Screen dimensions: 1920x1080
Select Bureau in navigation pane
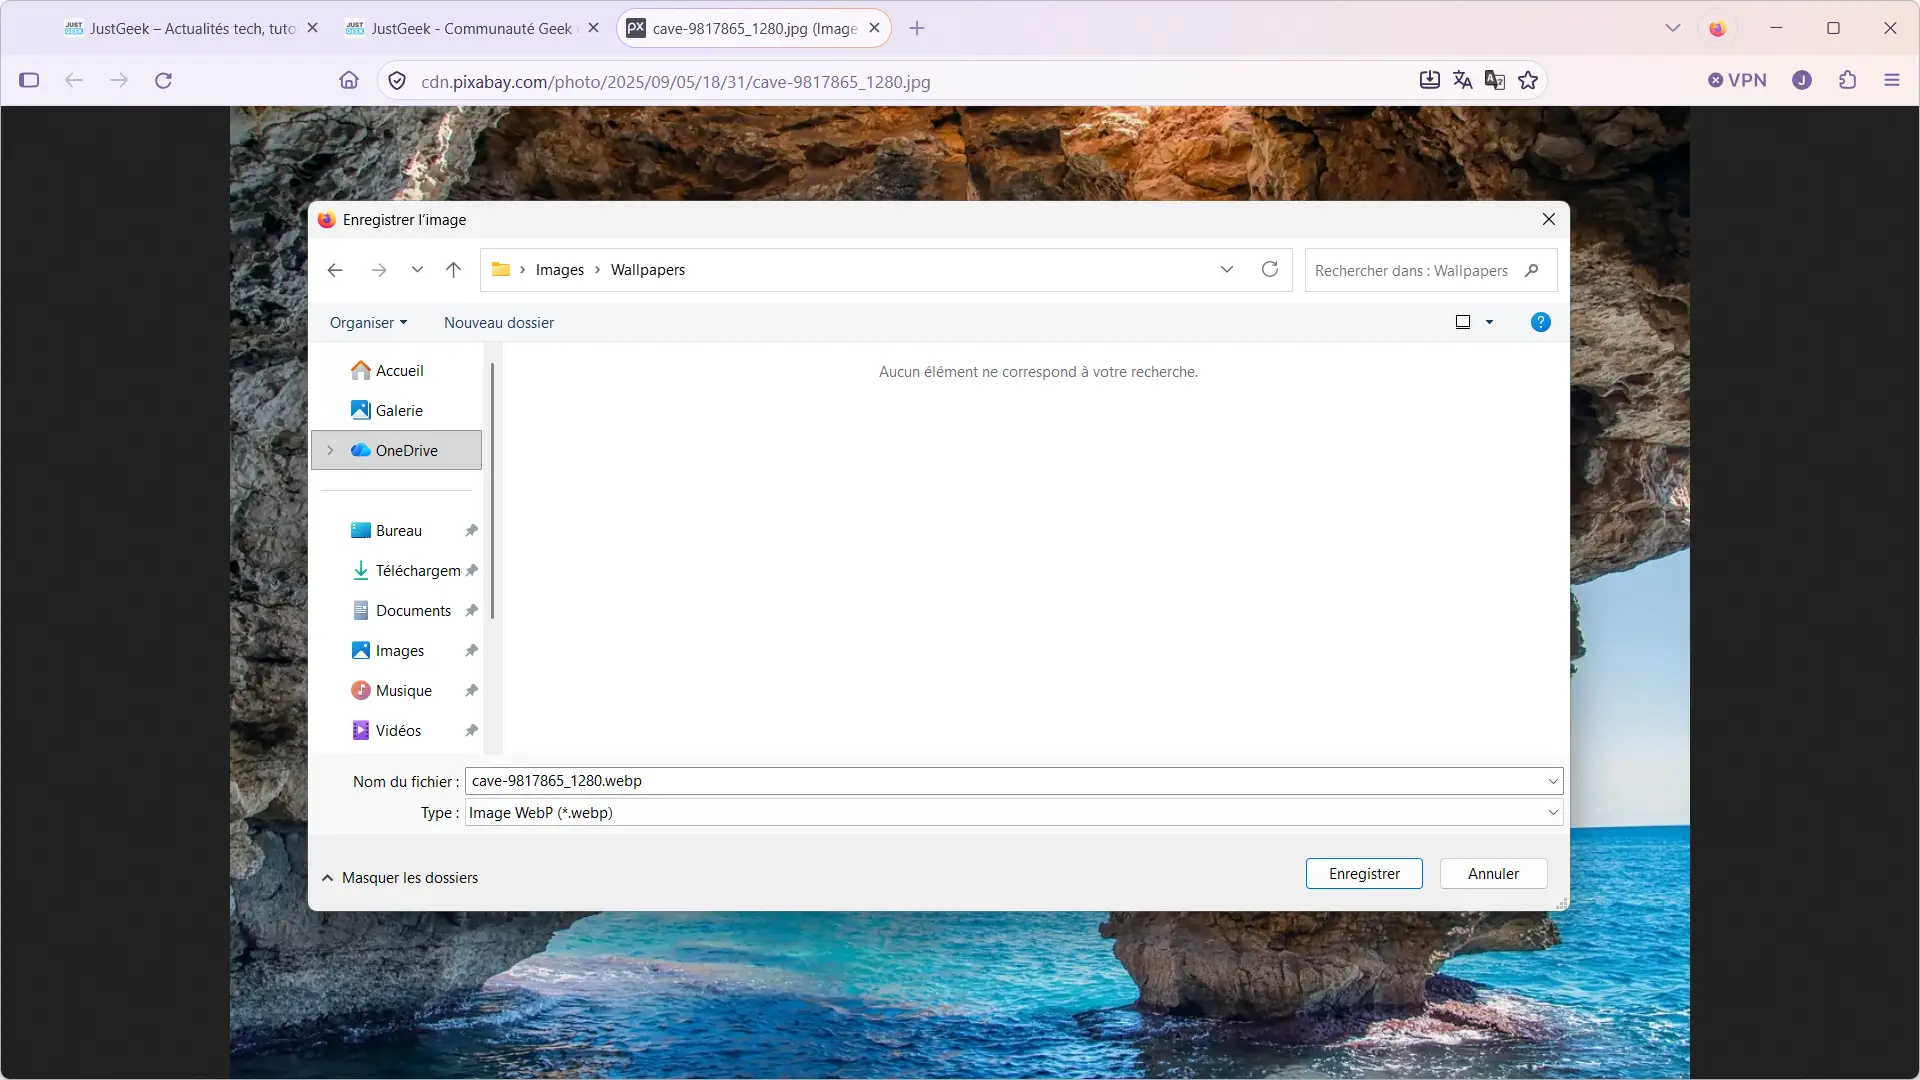click(398, 531)
